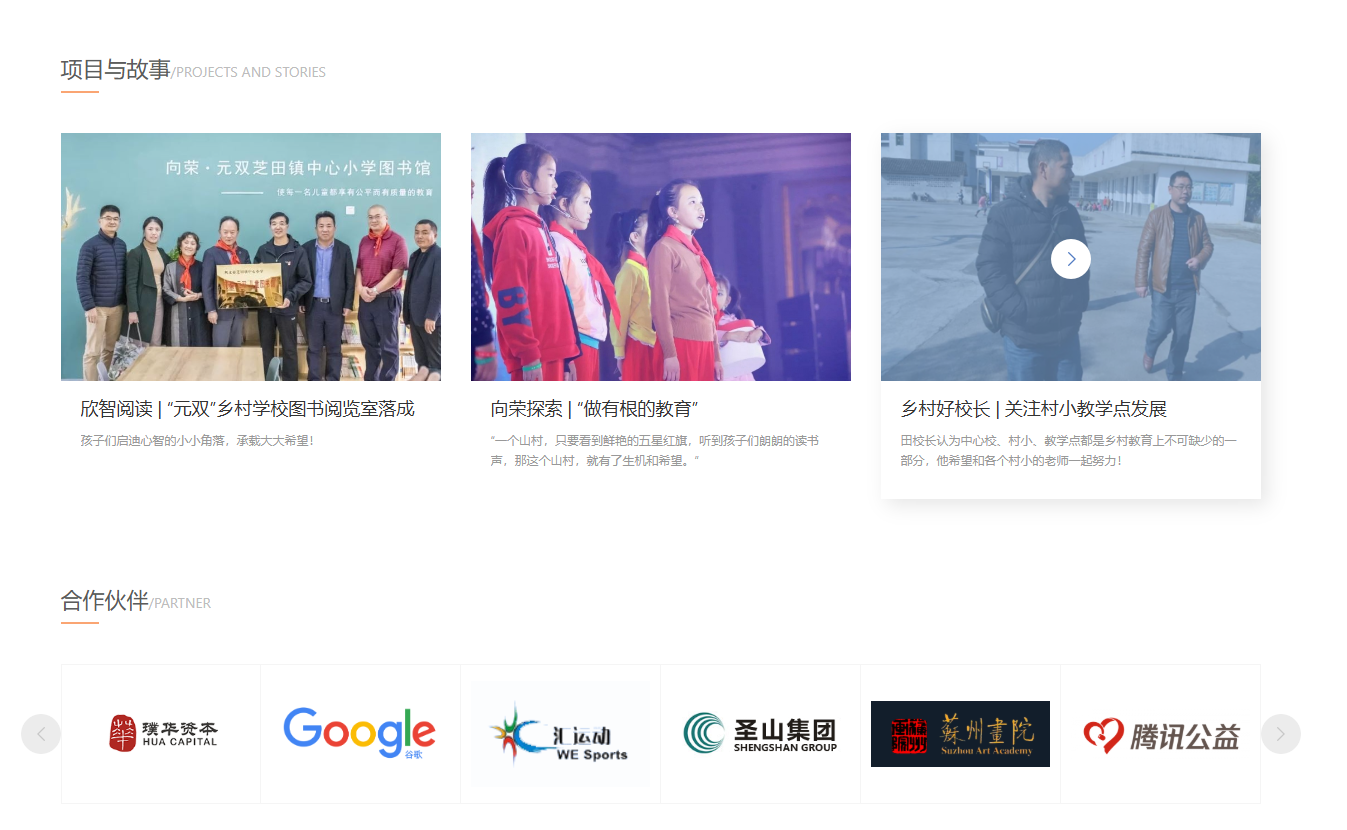Image resolution: width=1347 pixels, height=830 pixels.
Task: Click the PROJECTS AND STORIES subtitle text
Action: (x=250, y=72)
